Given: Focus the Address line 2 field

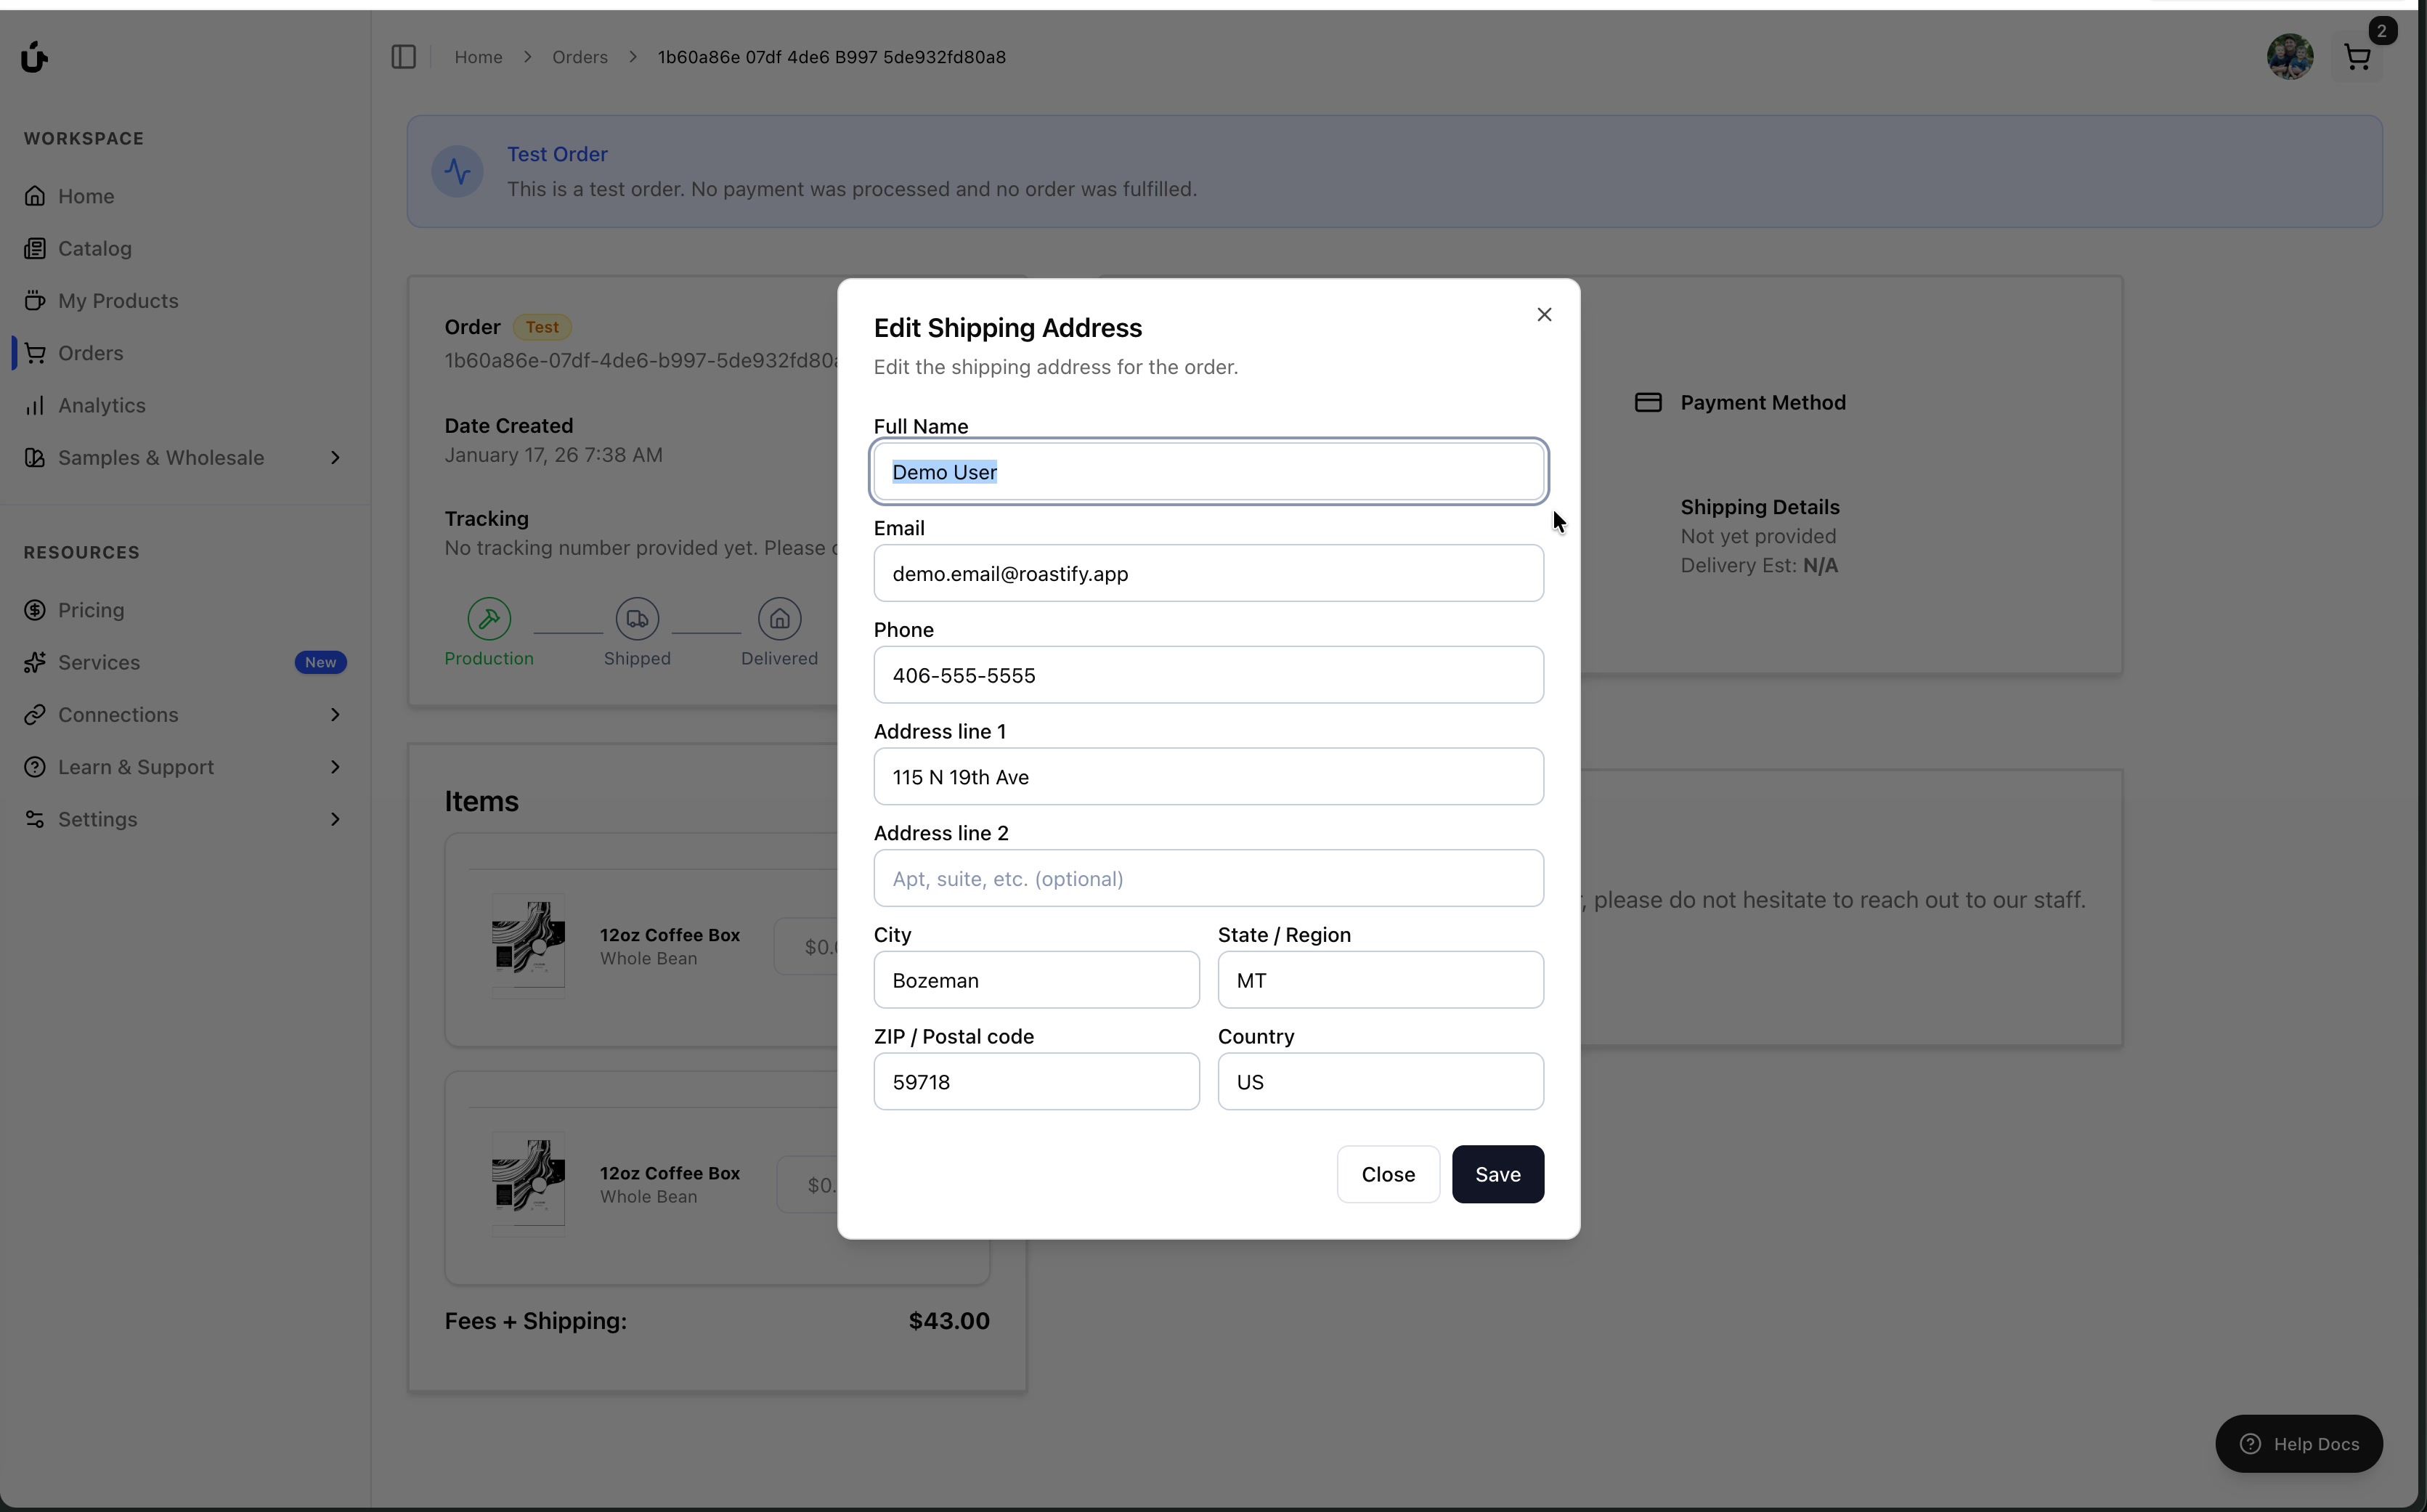Looking at the screenshot, I should pos(1208,878).
